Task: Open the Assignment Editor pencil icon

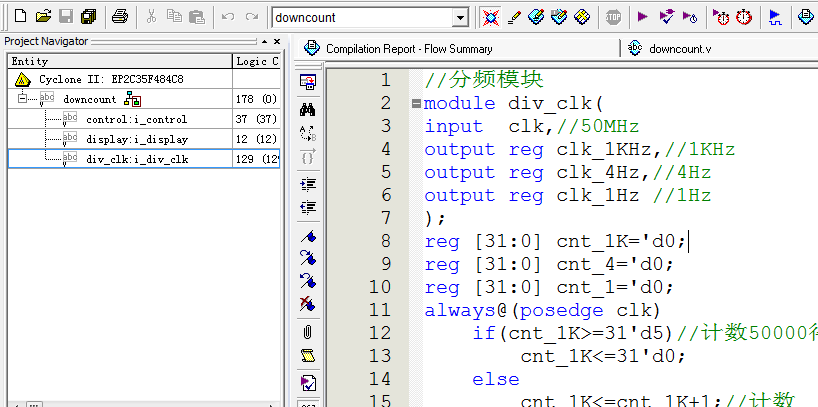Action: (514, 17)
